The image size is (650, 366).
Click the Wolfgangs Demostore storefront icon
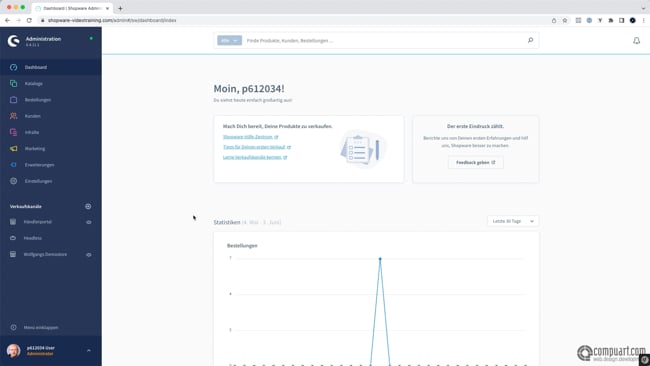(13, 255)
